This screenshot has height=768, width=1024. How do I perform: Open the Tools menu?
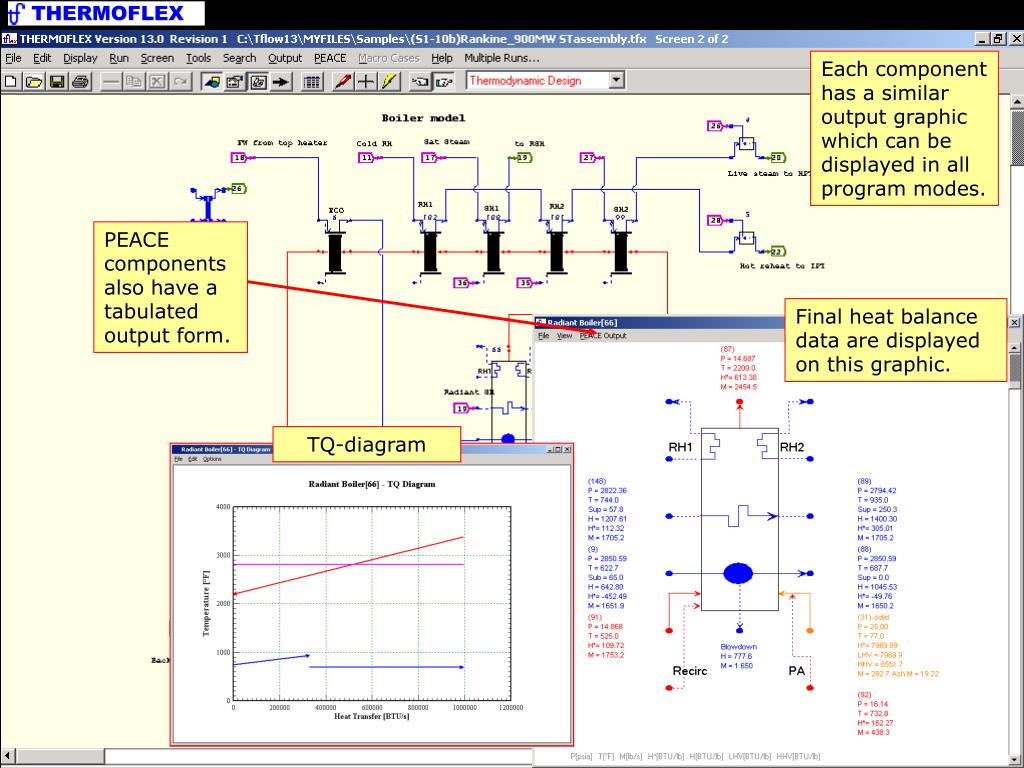point(199,58)
